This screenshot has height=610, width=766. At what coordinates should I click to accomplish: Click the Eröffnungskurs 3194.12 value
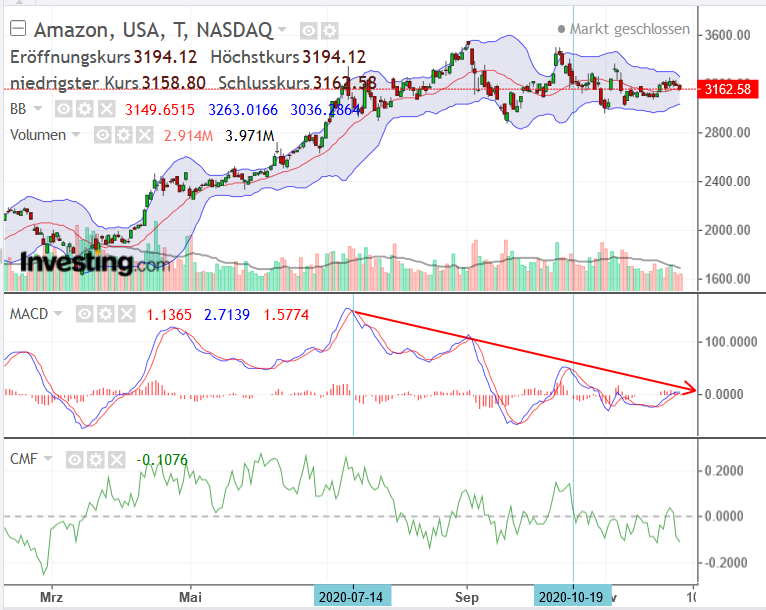click(x=165, y=57)
